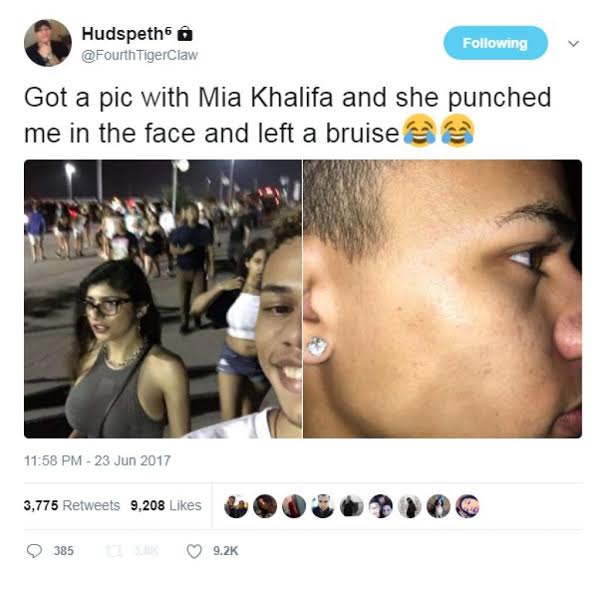
Task: Click the lock icon beside Hudspeth name
Action: point(185,34)
